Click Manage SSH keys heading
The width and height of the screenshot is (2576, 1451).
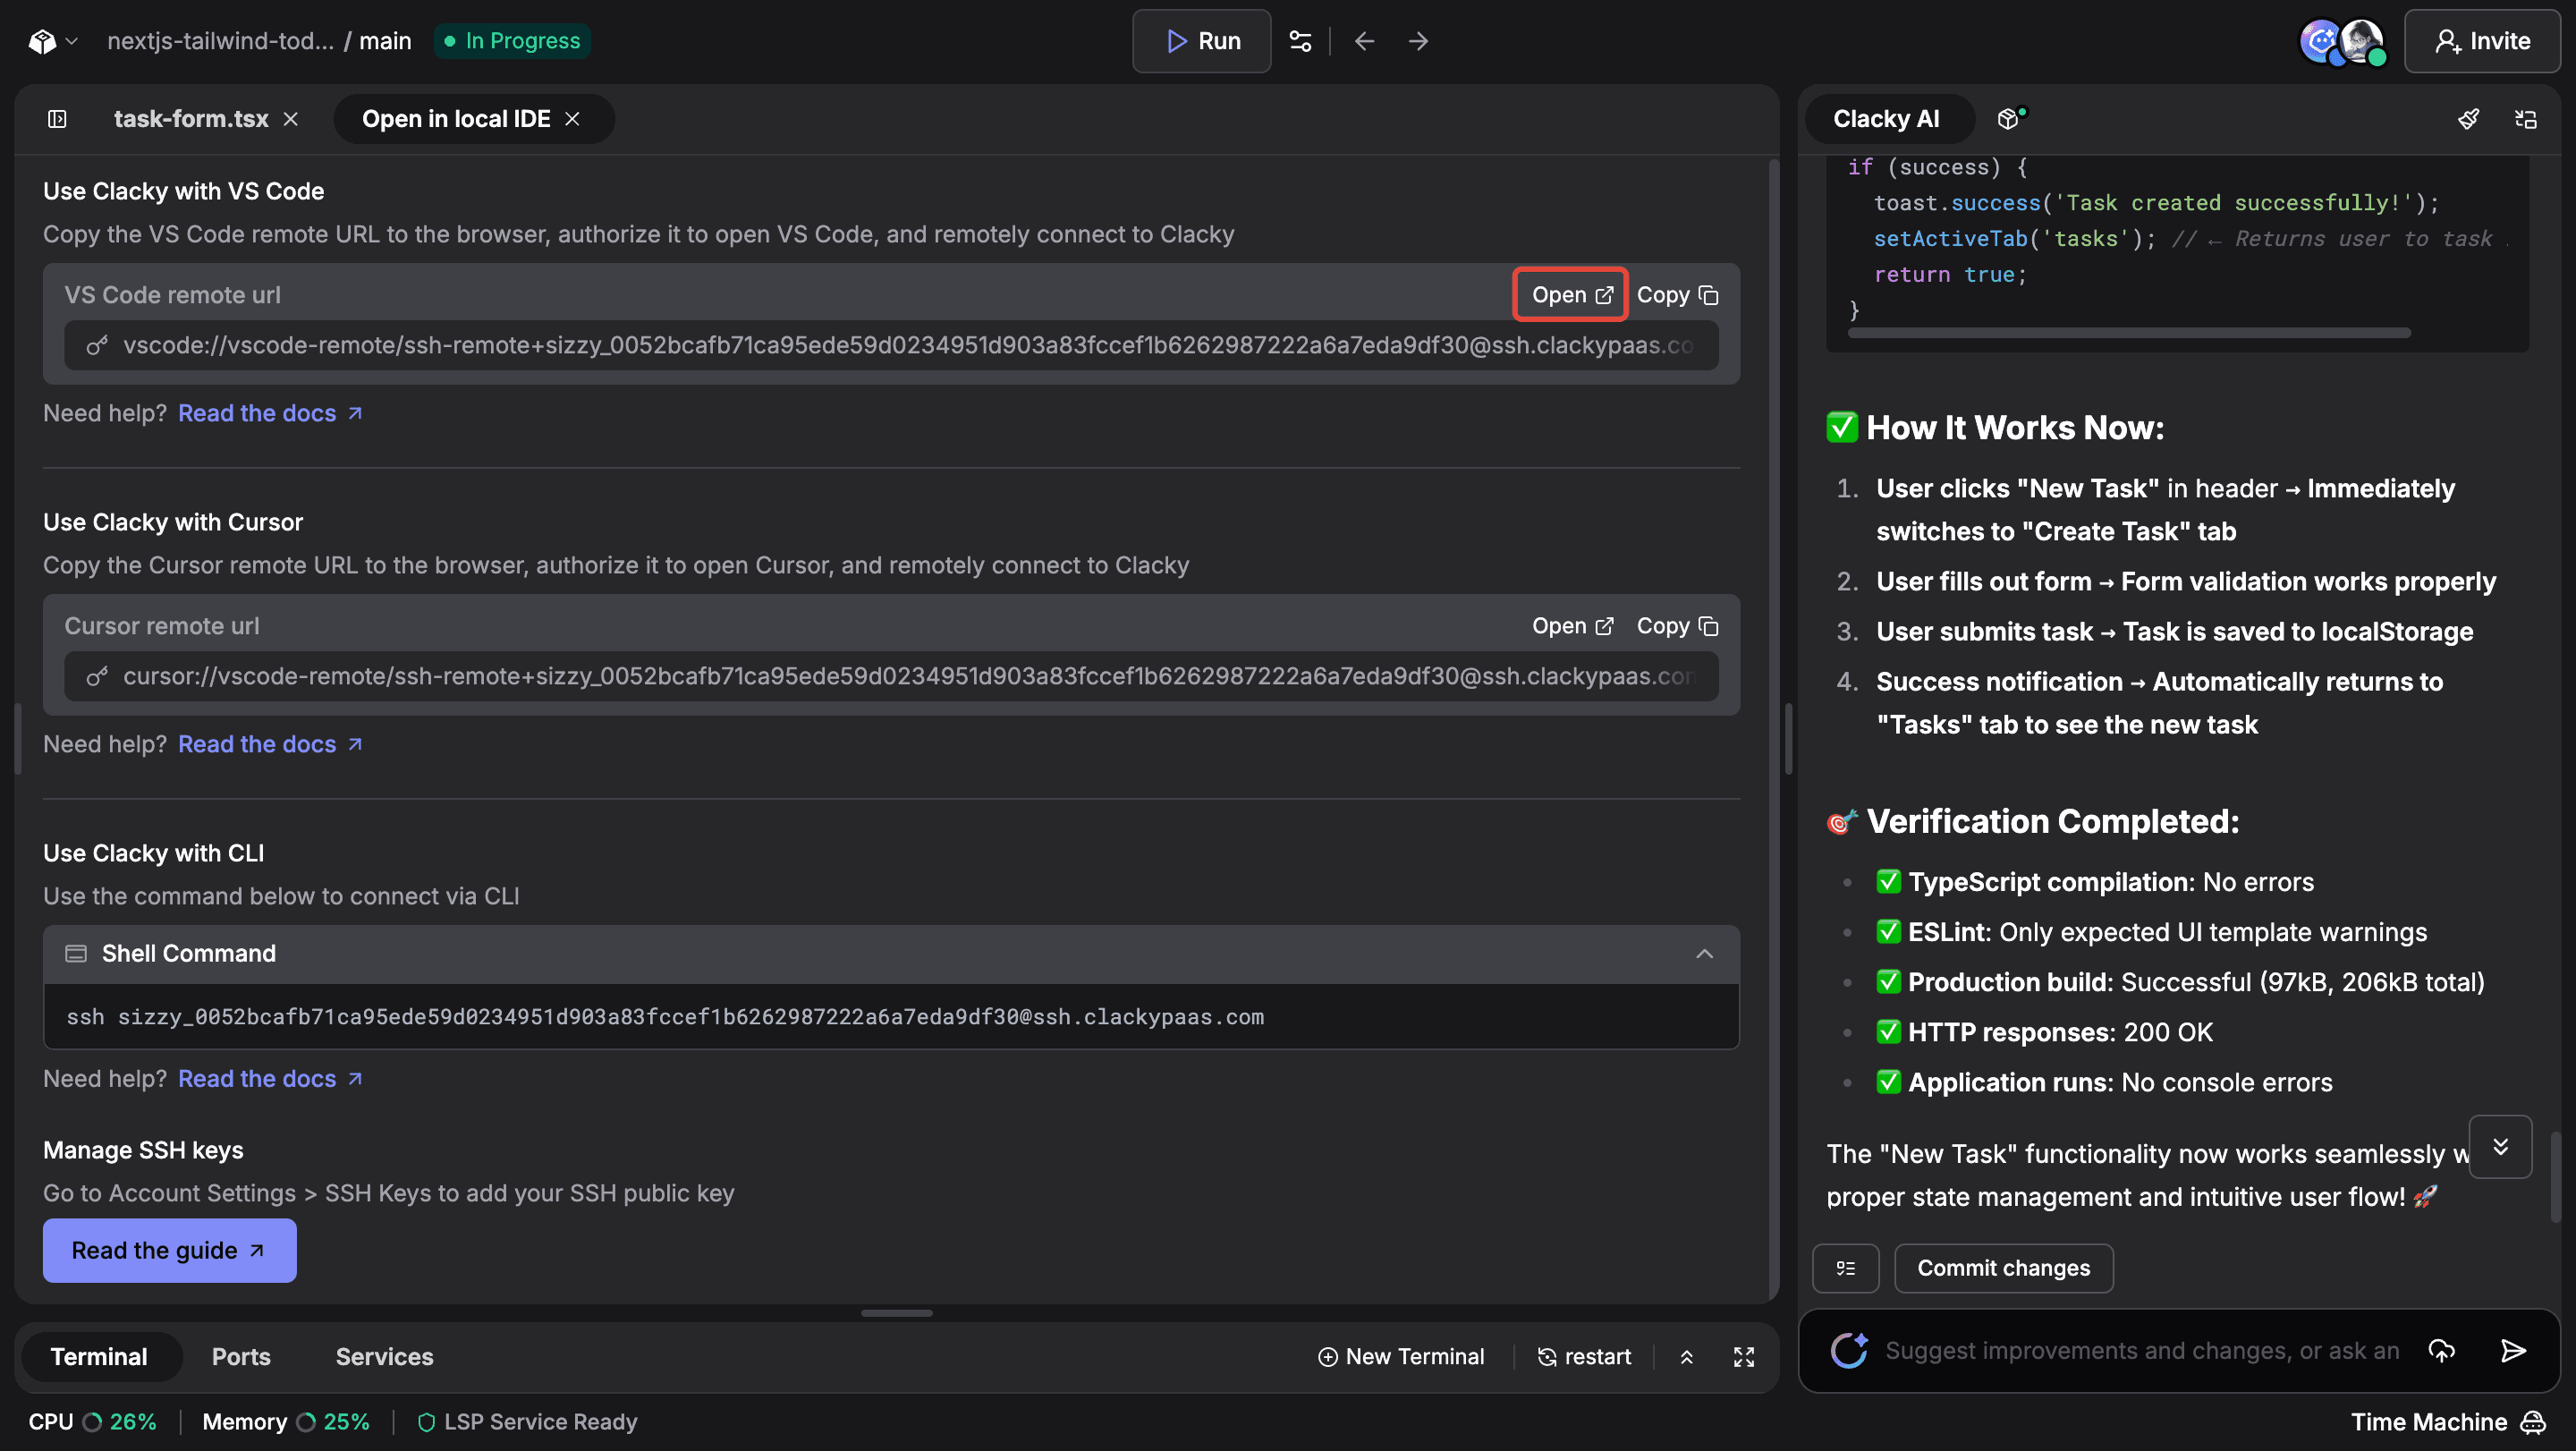143,1150
